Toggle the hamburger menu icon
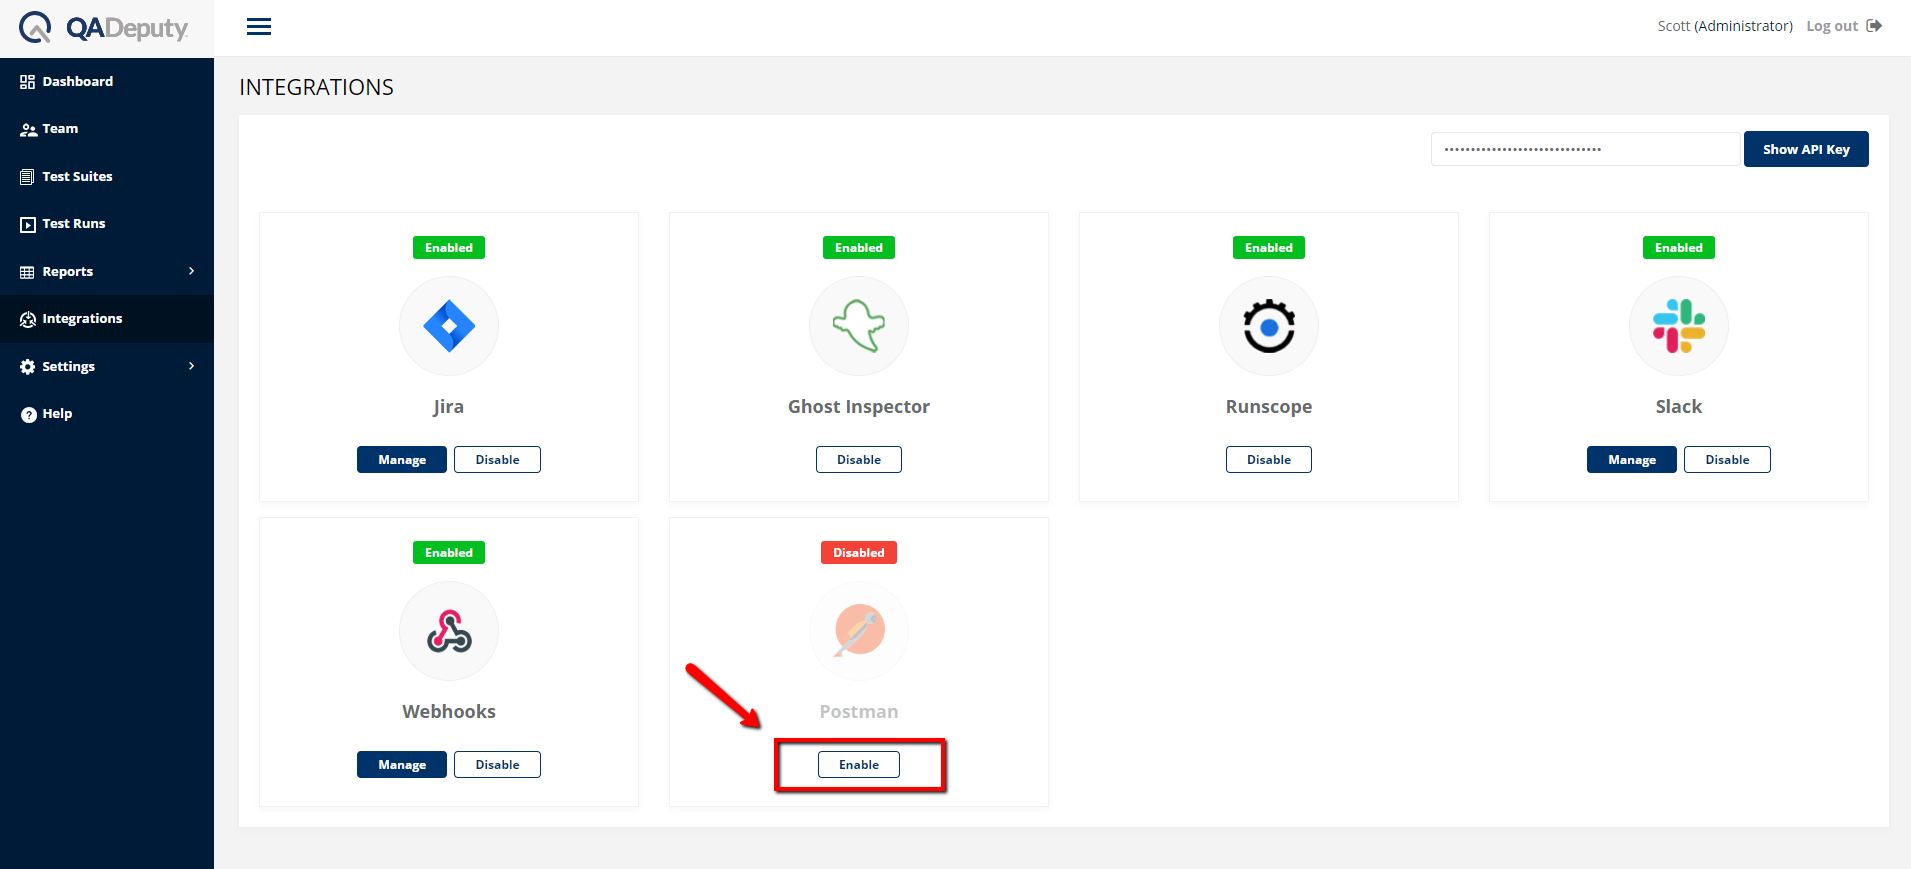This screenshot has height=869, width=1911. [x=259, y=27]
